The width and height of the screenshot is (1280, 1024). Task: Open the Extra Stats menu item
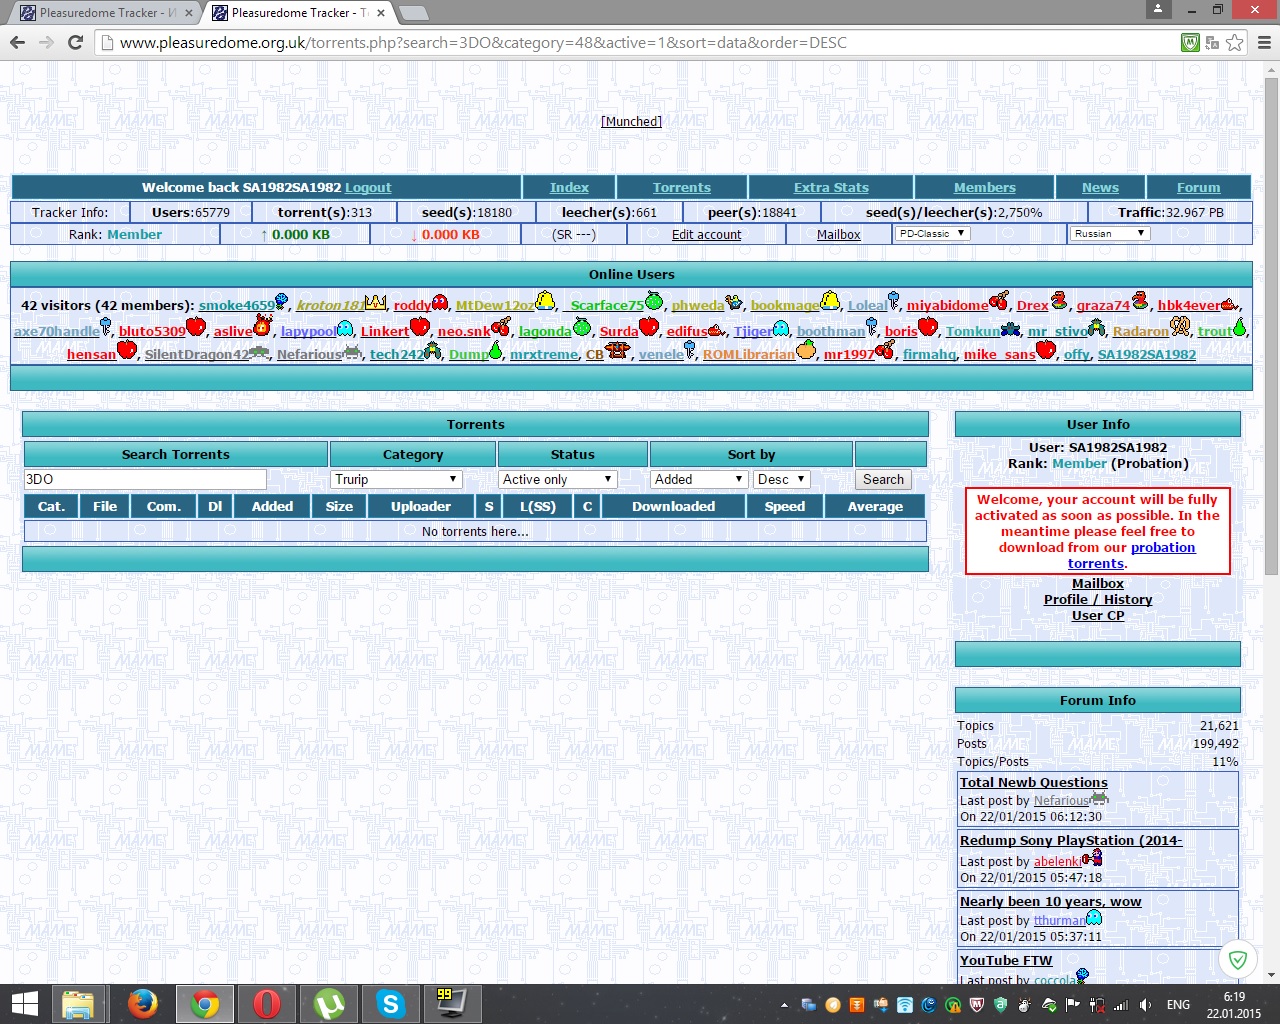click(x=831, y=187)
